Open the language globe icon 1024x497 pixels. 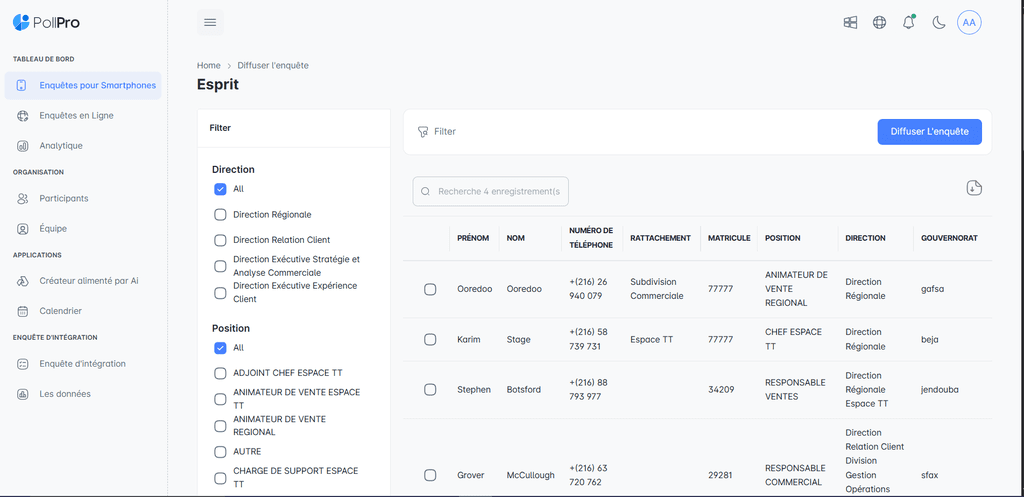(879, 23)
